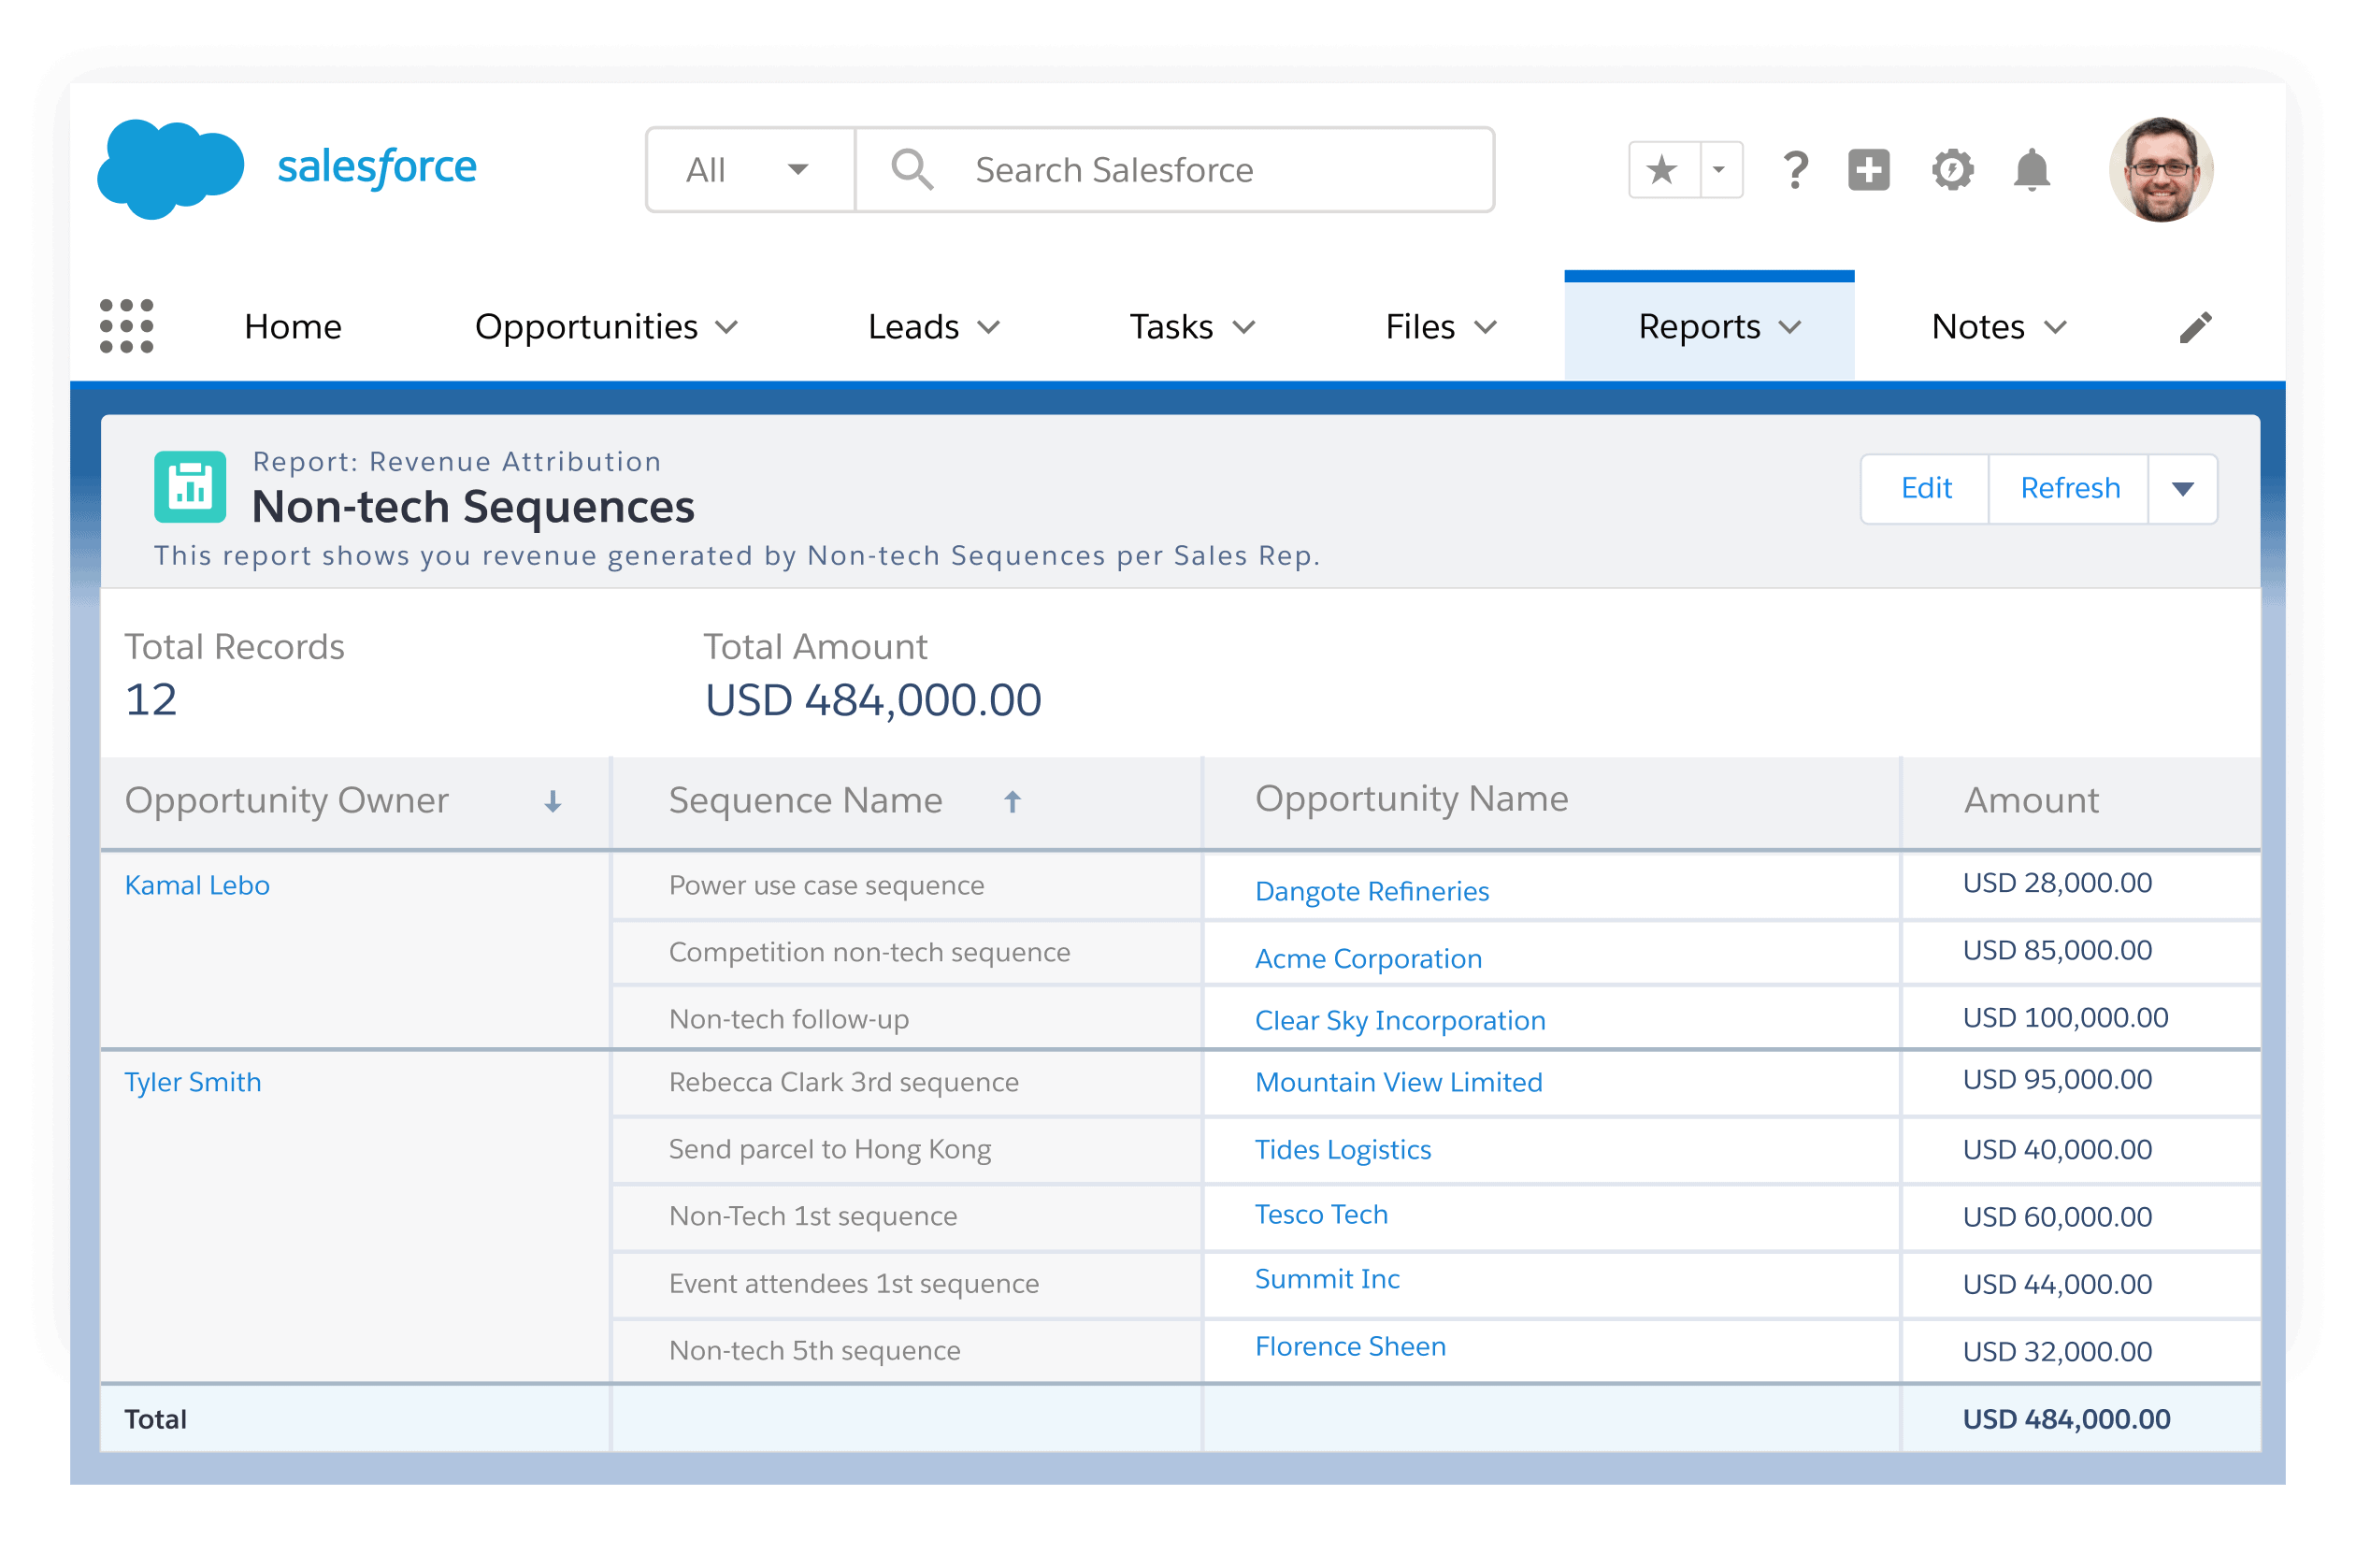The image size is (2356, 1568).
Task: Click the Edit report button
Action: tap(1925, 489)
